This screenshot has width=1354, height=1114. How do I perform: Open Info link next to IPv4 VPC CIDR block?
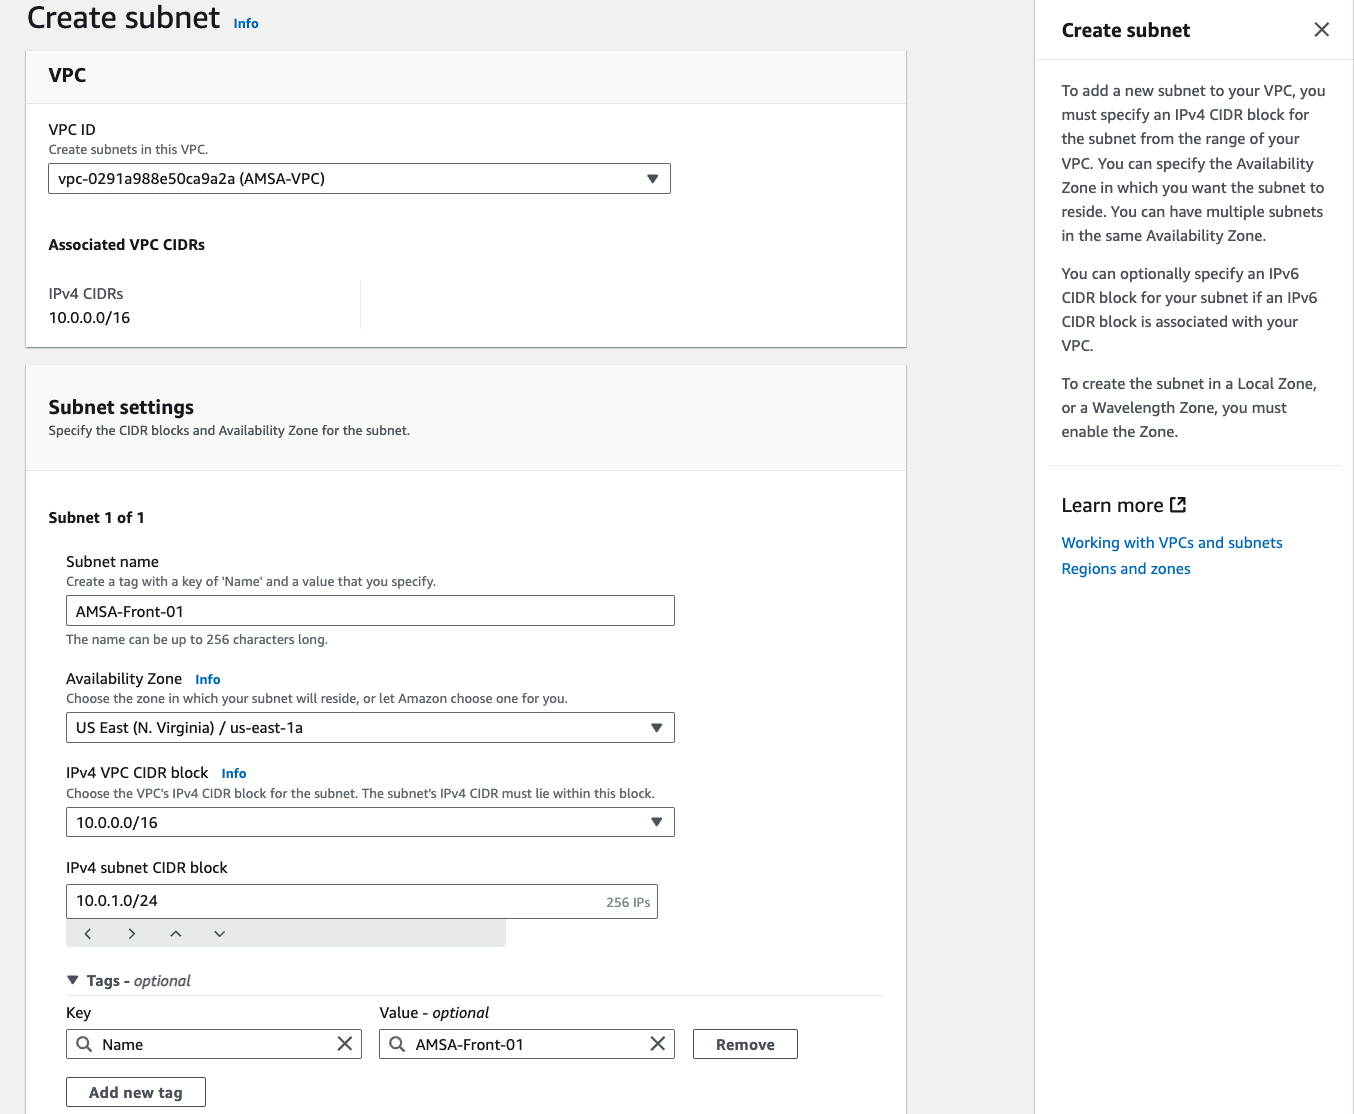click(234, 774)
